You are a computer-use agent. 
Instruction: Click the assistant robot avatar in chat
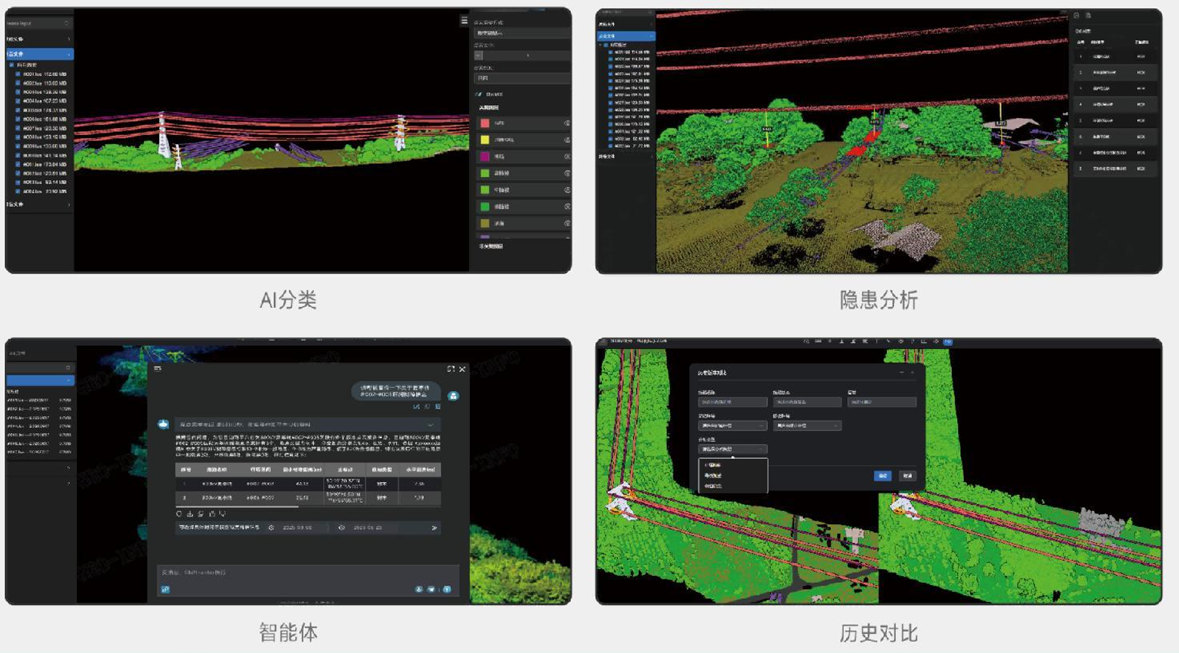click(163, 424)
